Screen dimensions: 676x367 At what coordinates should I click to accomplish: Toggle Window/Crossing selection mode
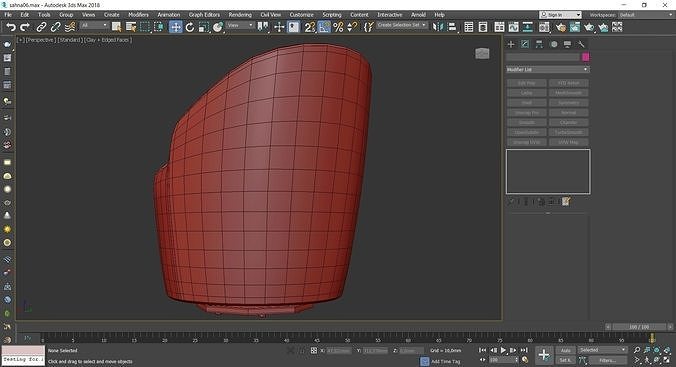coord(159,27)
